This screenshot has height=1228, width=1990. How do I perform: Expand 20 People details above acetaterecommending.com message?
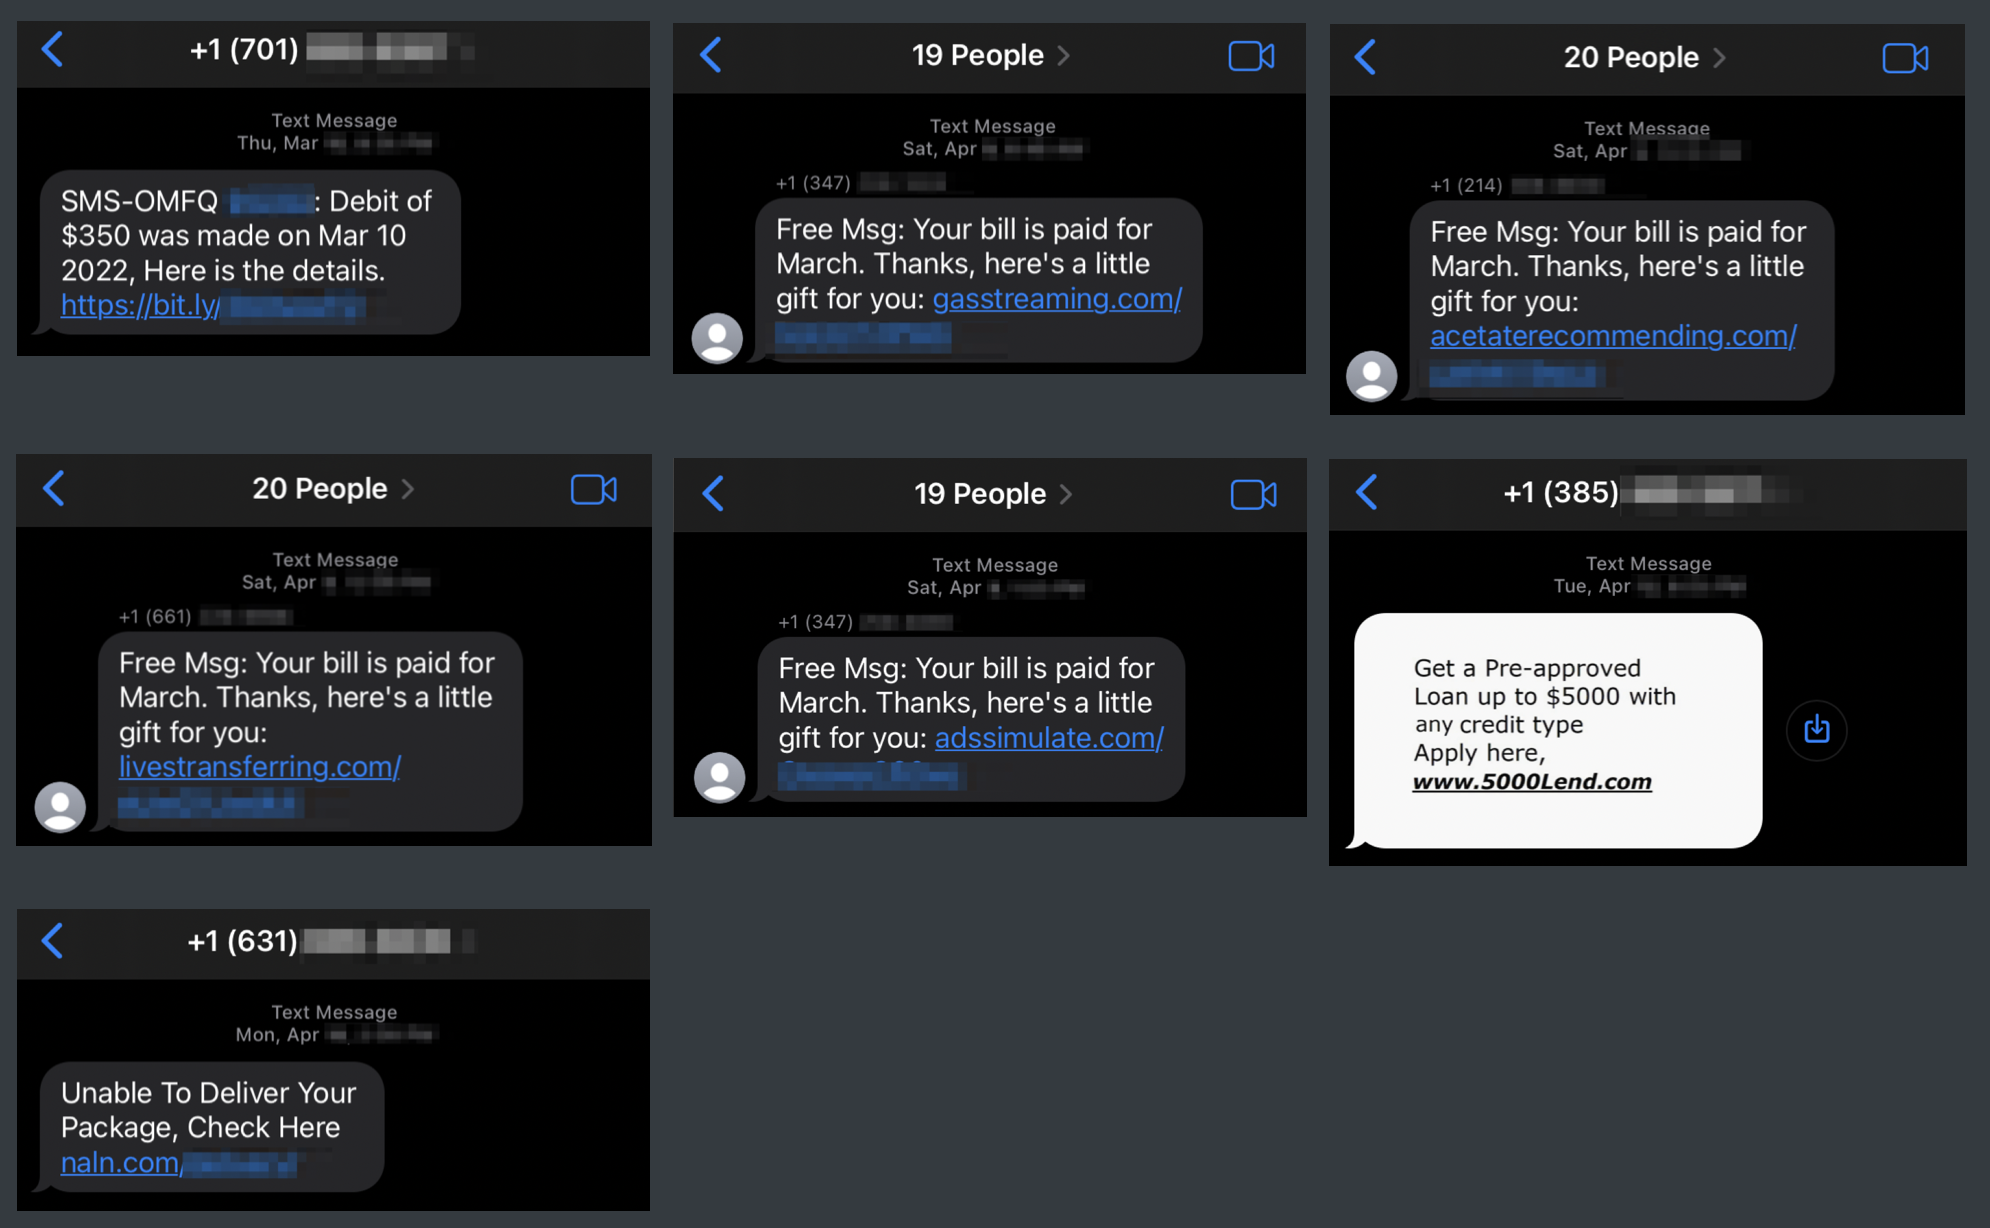click(x=1644, y=58)
